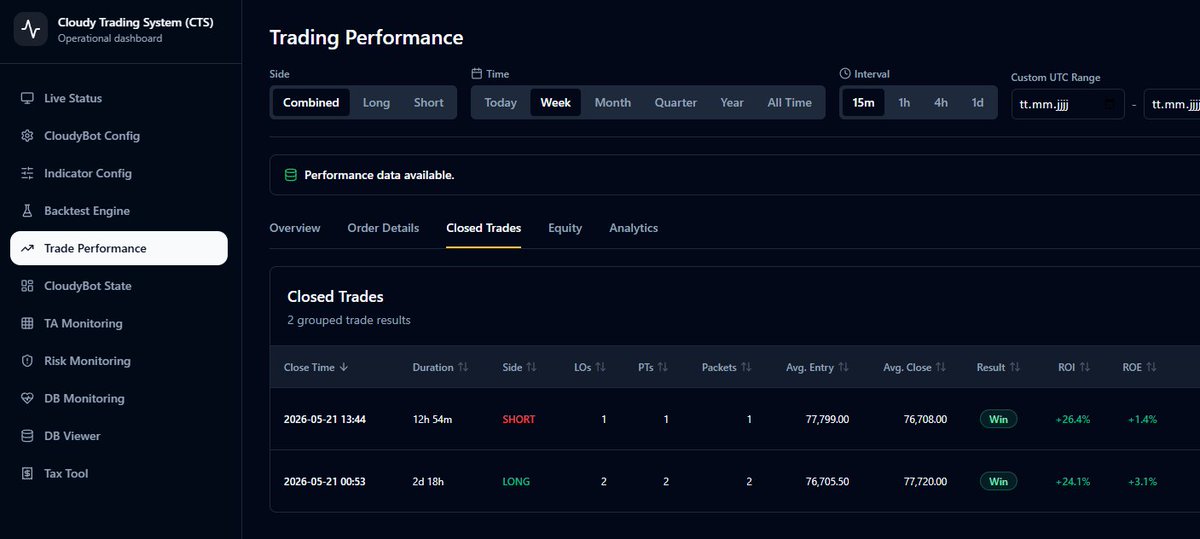Screen dimensions: 1200x539
Task: Click the DB Monitoring heart-pulse icon
Action: (27, 398)
